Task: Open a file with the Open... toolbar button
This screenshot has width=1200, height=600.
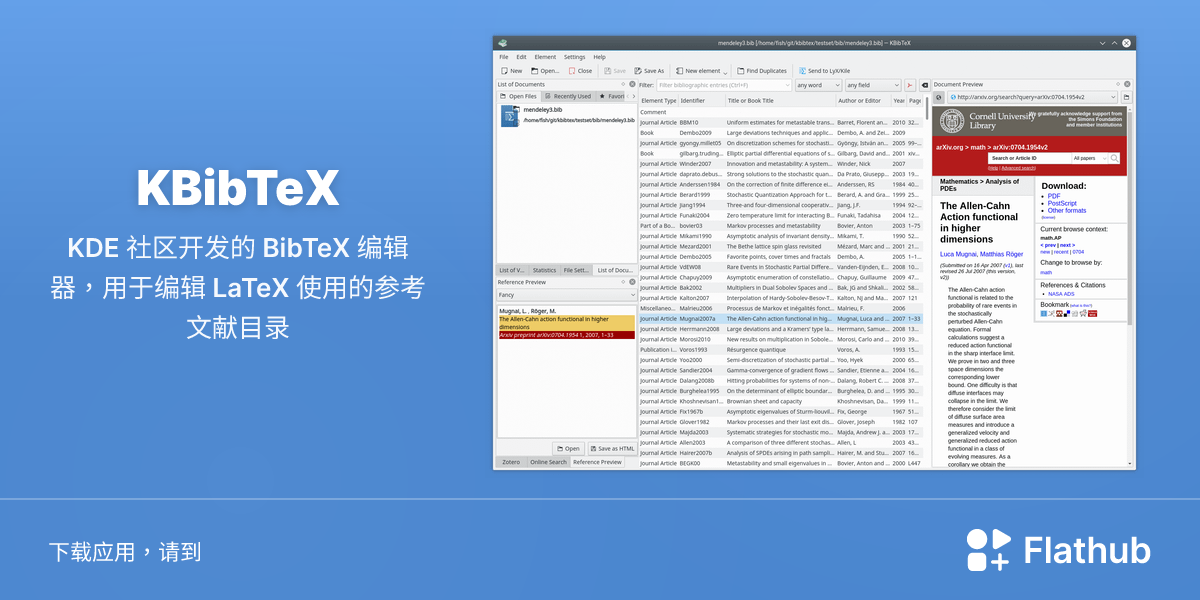Action: pos(546,71)
